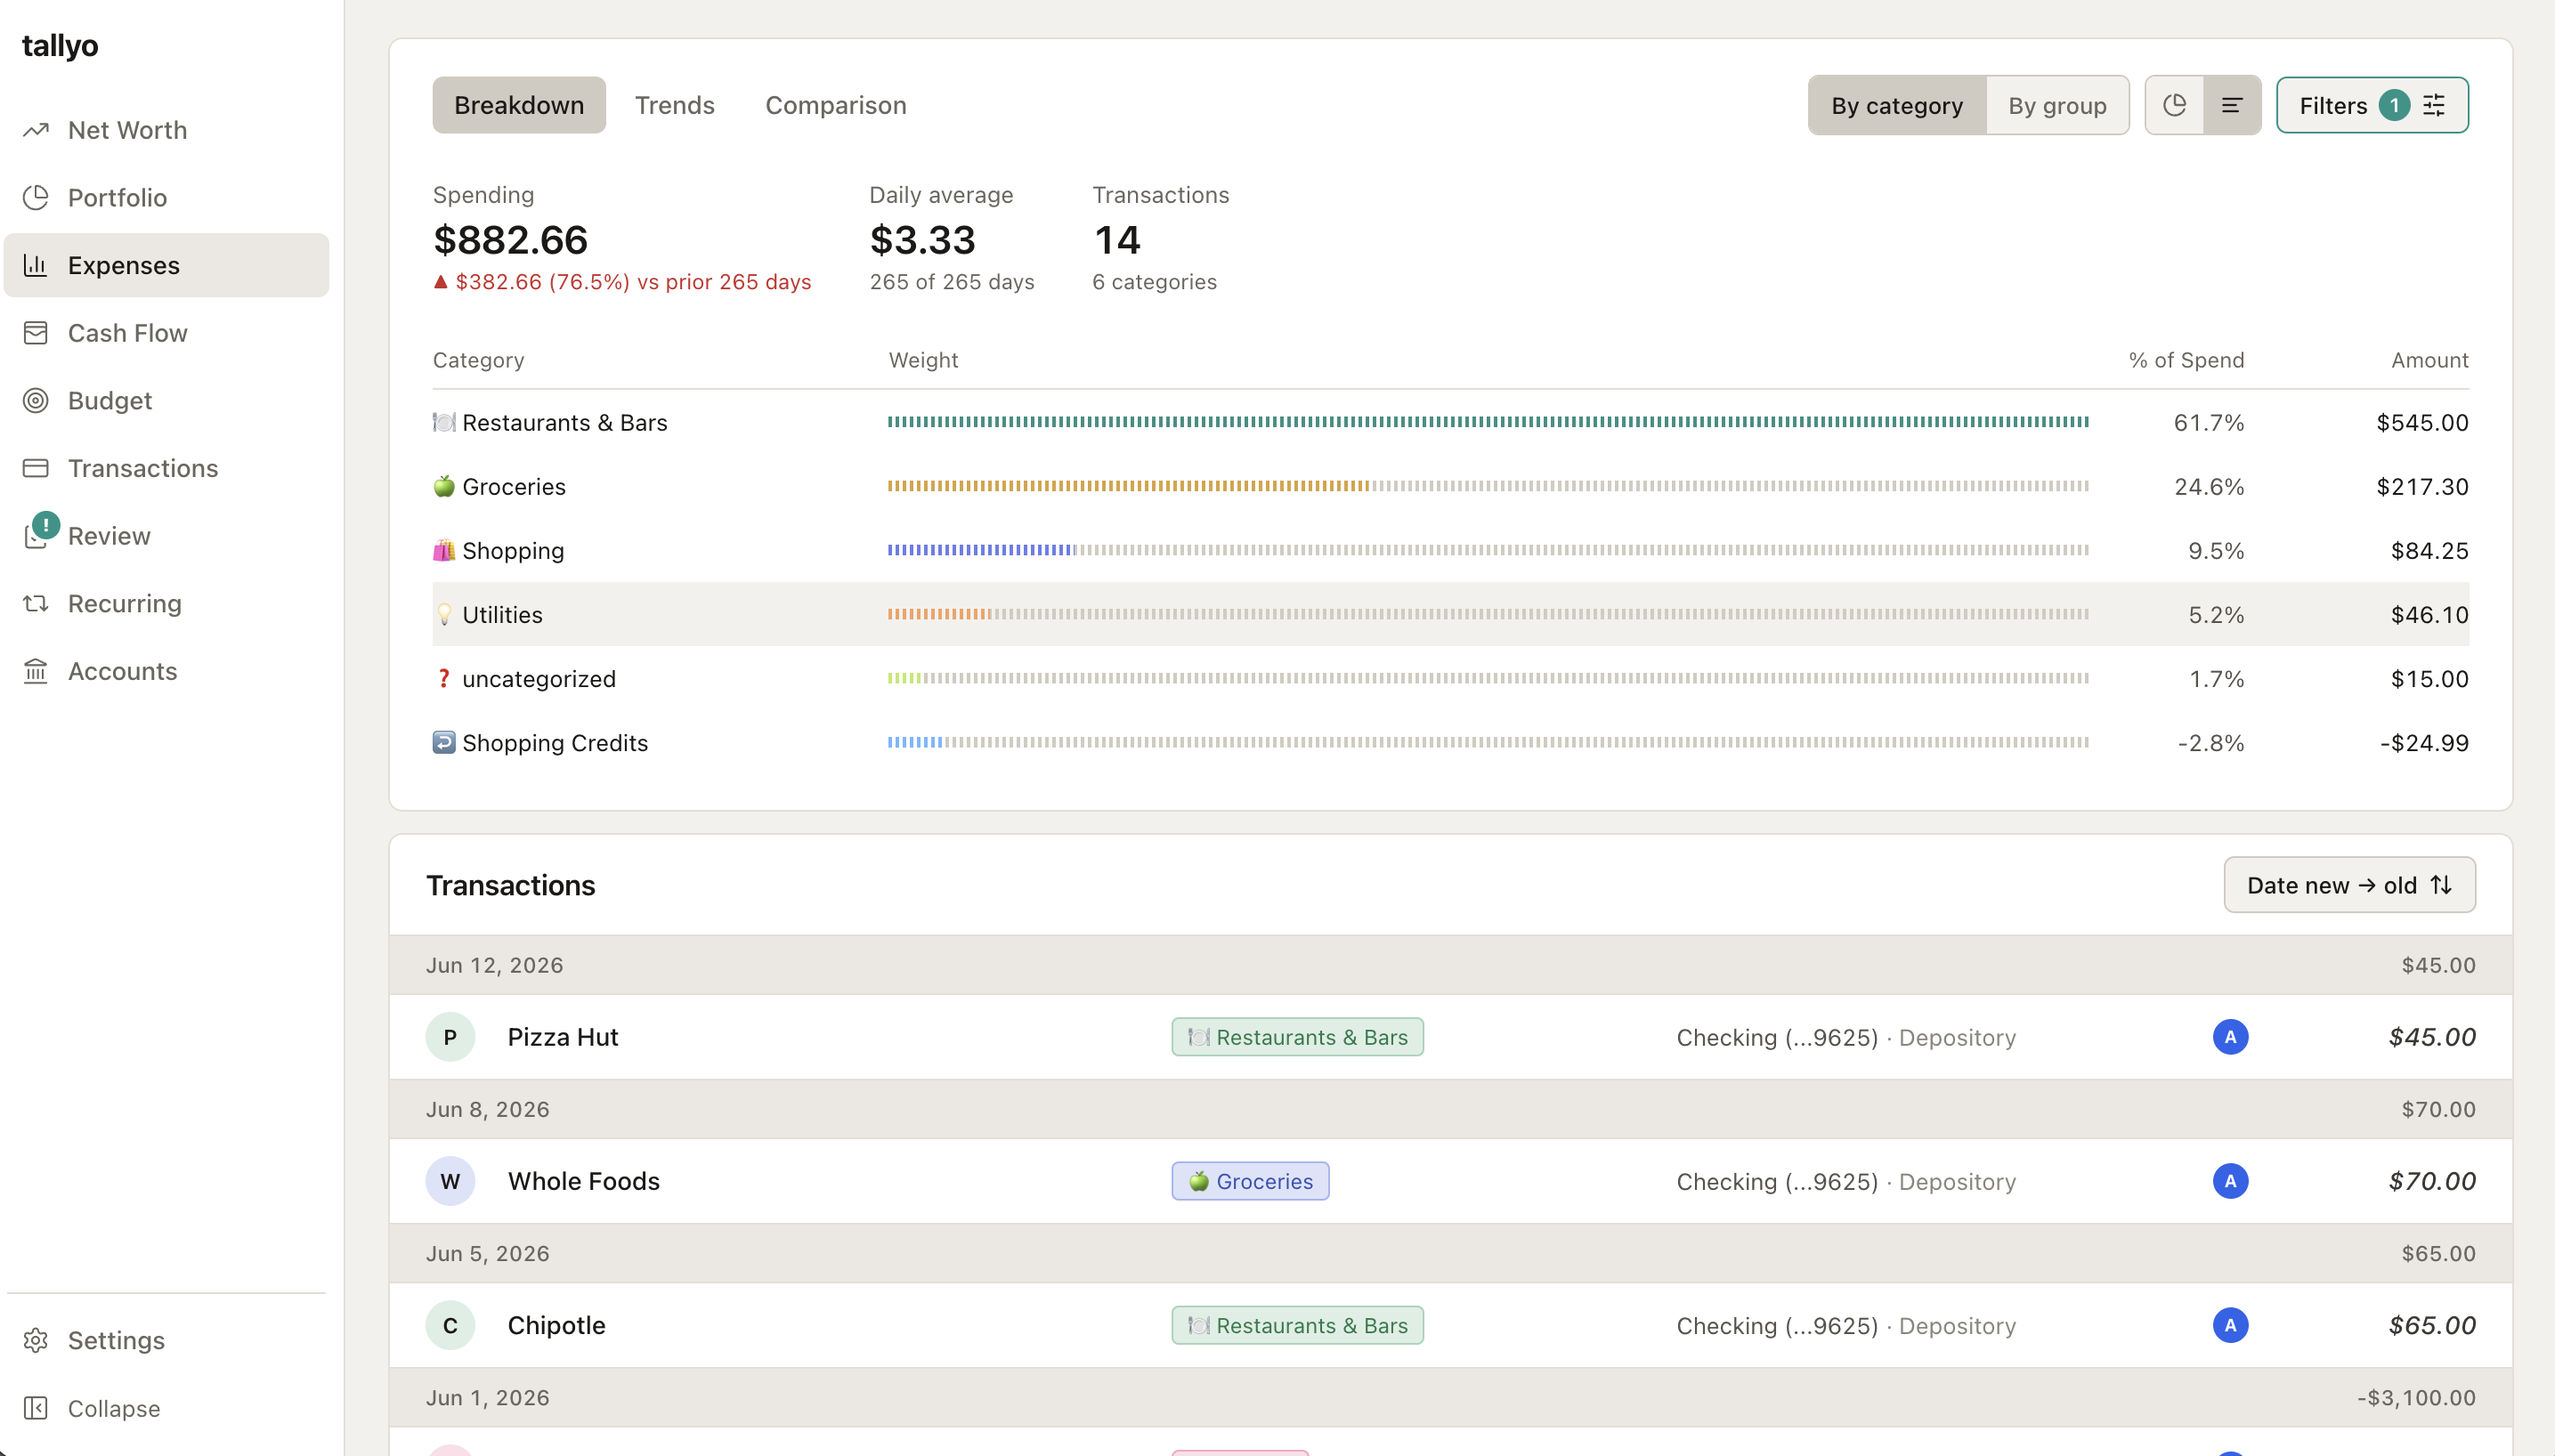Screen dimensions: 2555x1456
Task: Switch to bar list view
Action: coord(2232,105)
